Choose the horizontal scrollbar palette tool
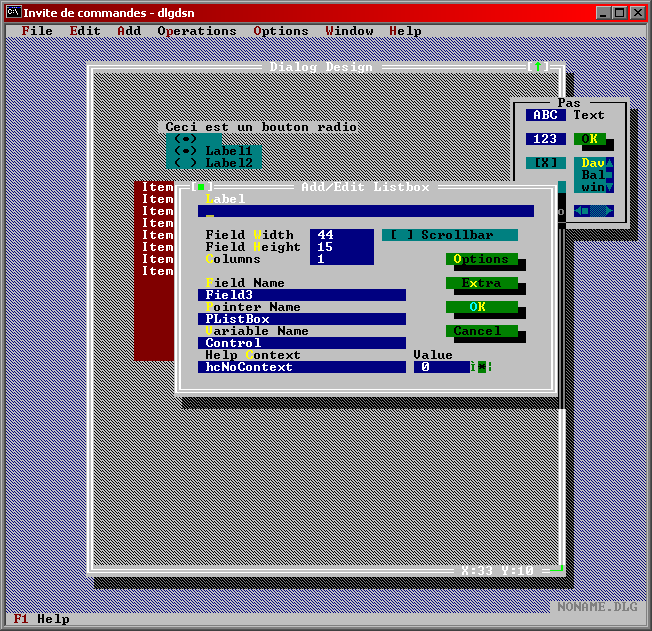Image resolution: width=652 pixels, height=631 pixels. 593,211
